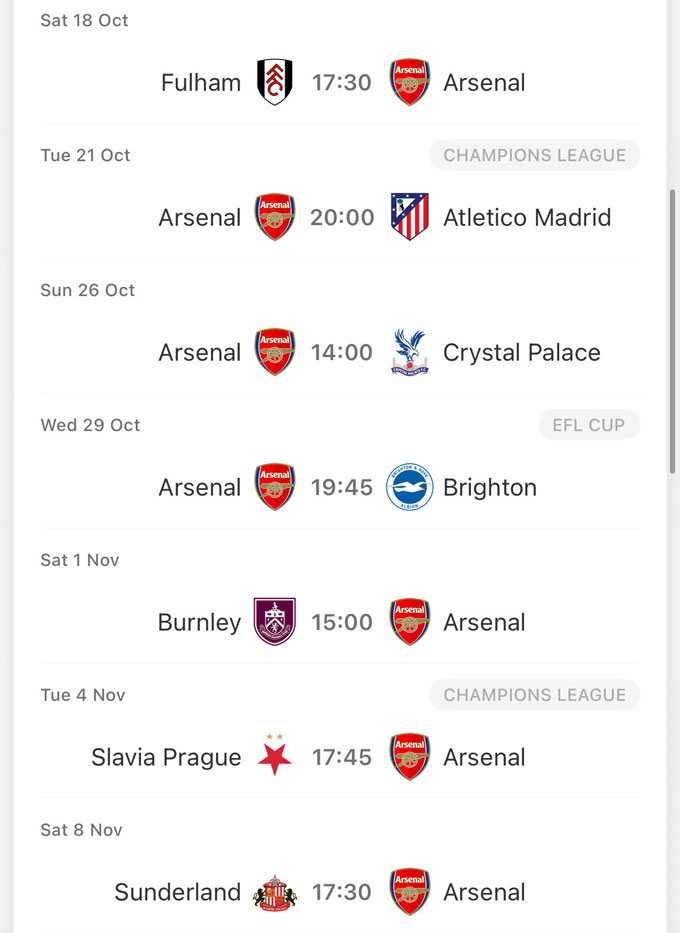680x933 pixels.
Task: Click the Fulham club crest
Action: tap(275, 82)
